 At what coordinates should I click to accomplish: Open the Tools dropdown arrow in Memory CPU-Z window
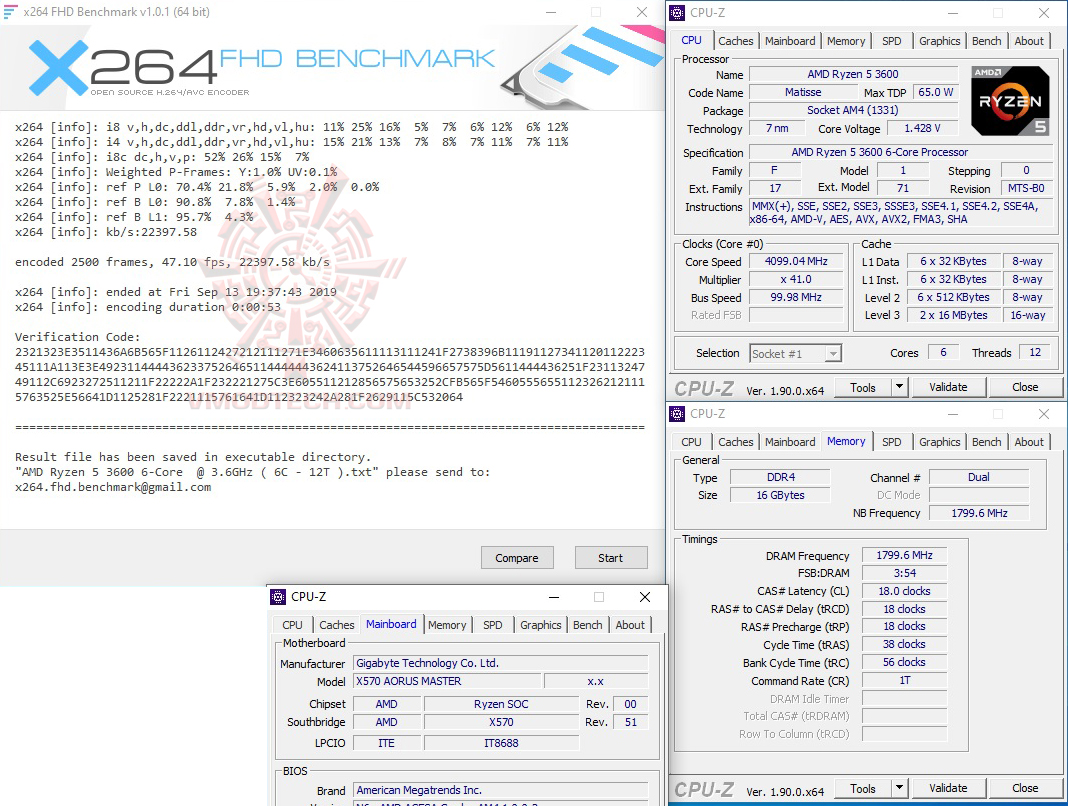(899, 788)
